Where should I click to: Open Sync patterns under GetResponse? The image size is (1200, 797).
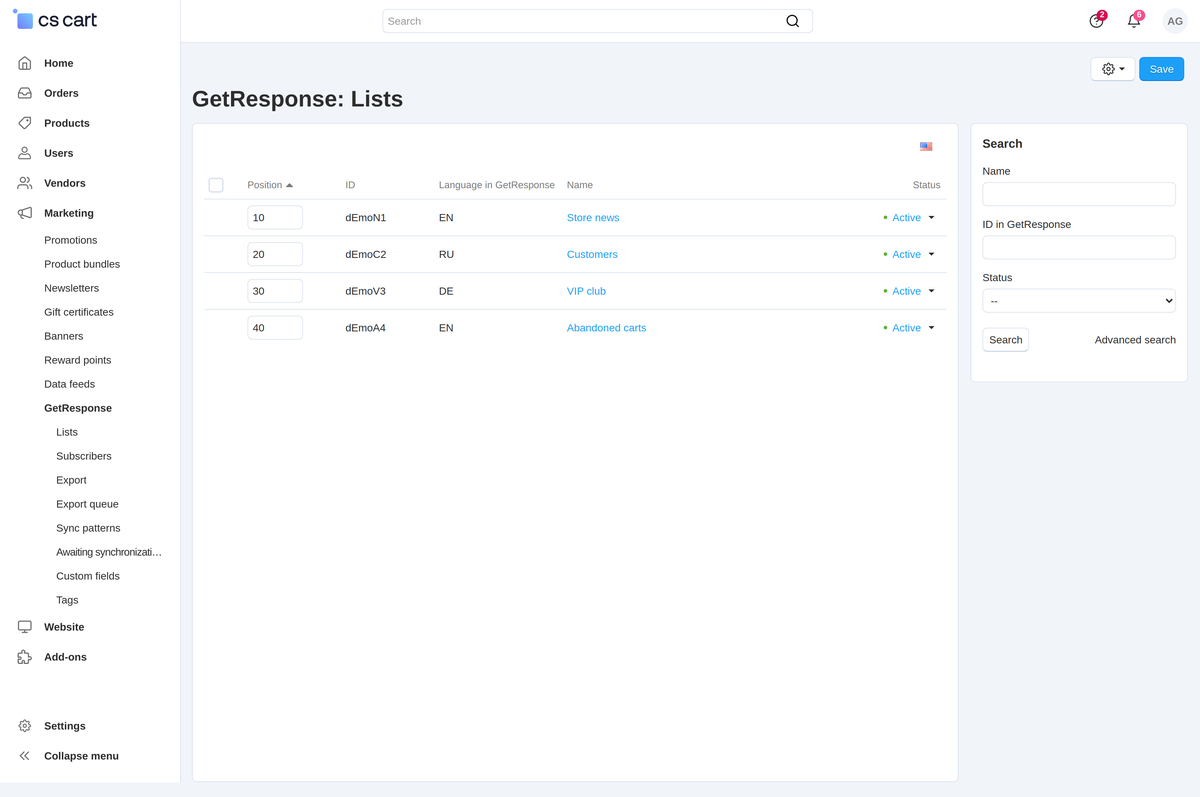pos(88,528)
